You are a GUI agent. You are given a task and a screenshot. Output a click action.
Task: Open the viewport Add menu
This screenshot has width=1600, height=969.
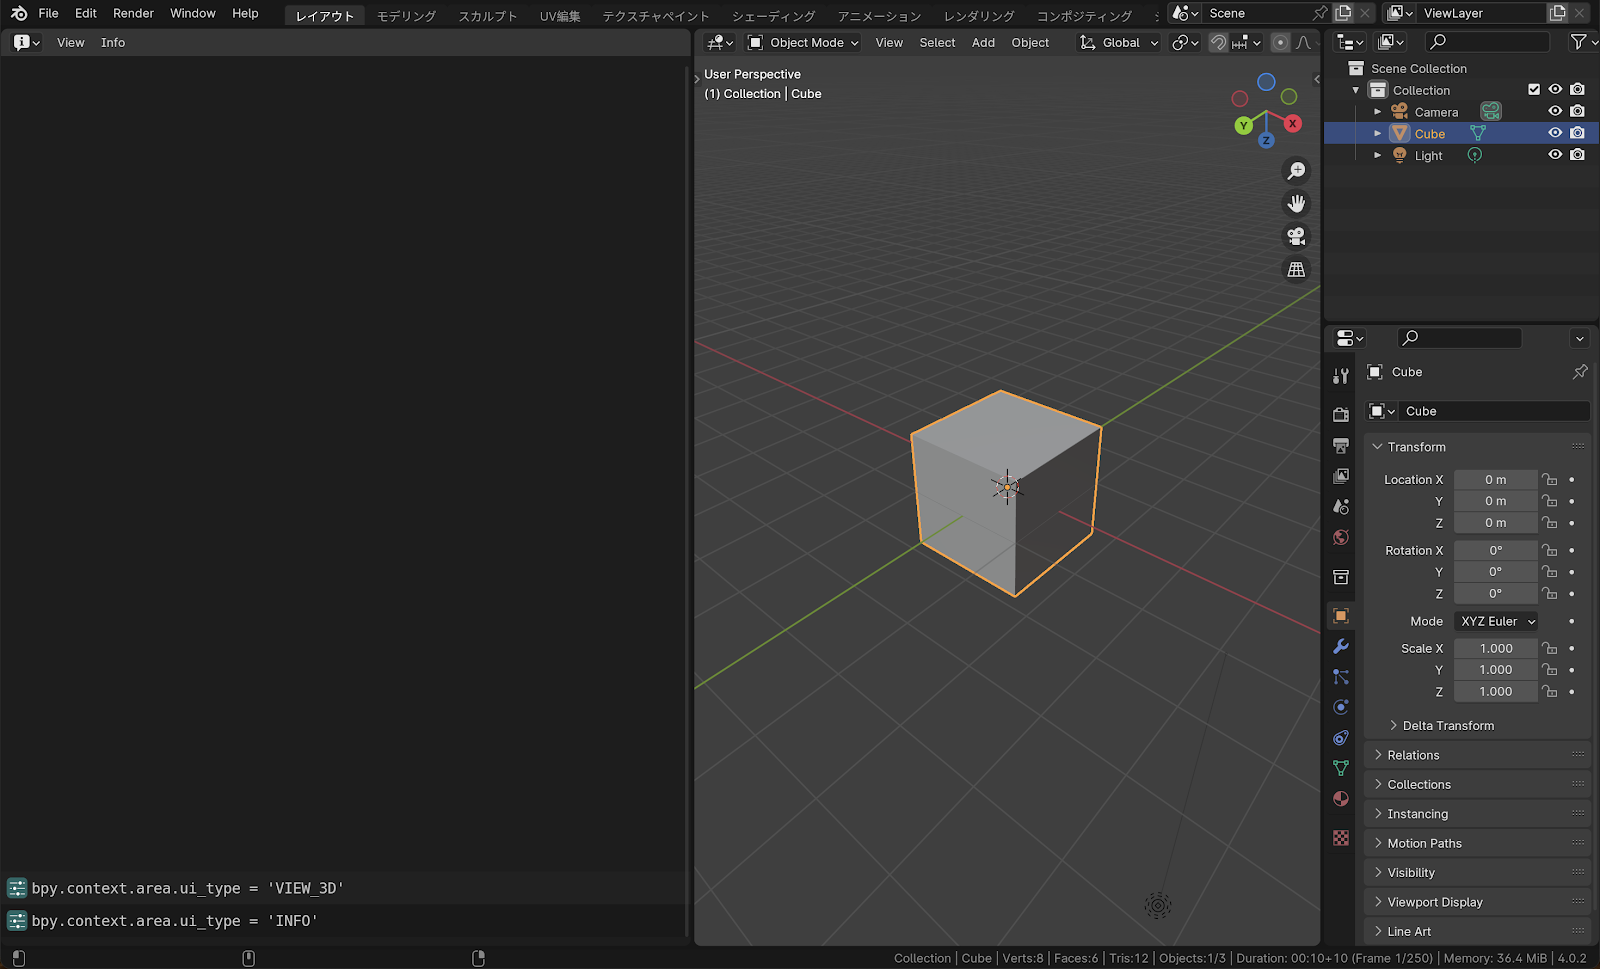coord(983,42)
